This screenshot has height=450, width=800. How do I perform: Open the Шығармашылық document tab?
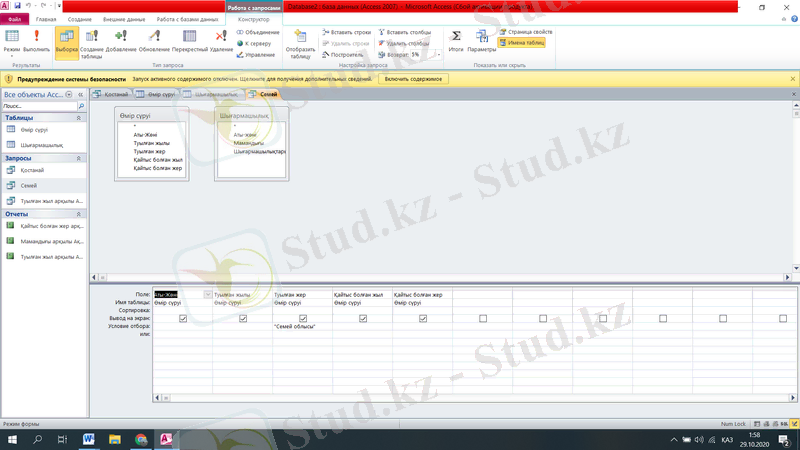[x=211, y=94]
